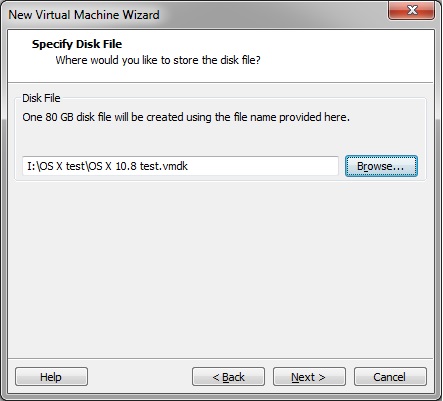Close the wizard with the red X
The image size is (443, 401).
click(412, 10)
